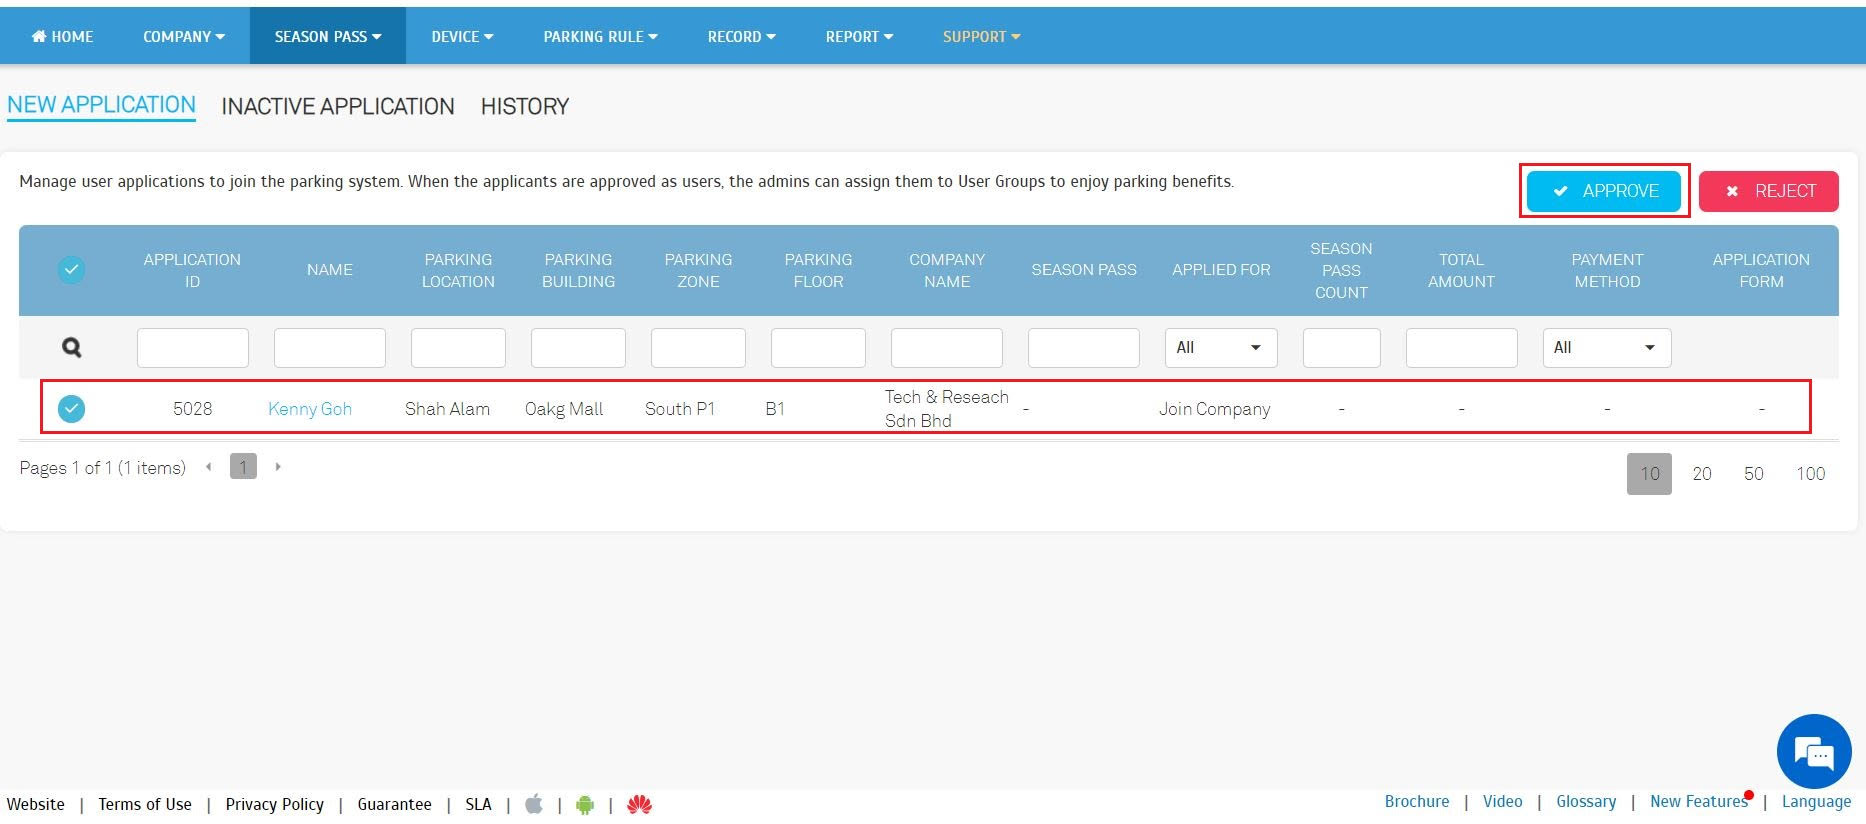Switch to the Inactive Application tab
This screenshot has width=1866, height=824.
click(337, 107)
